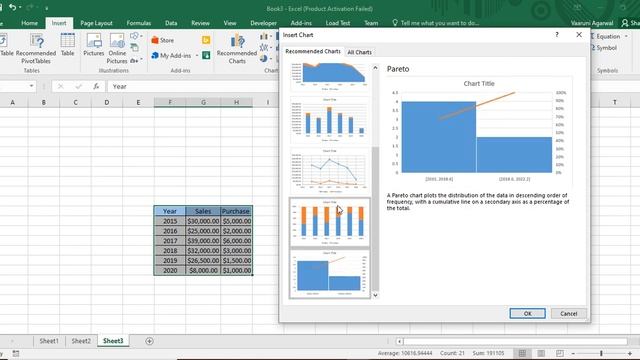Switch to Sheet2
640x360 pixels.
(x=81, y=341)
